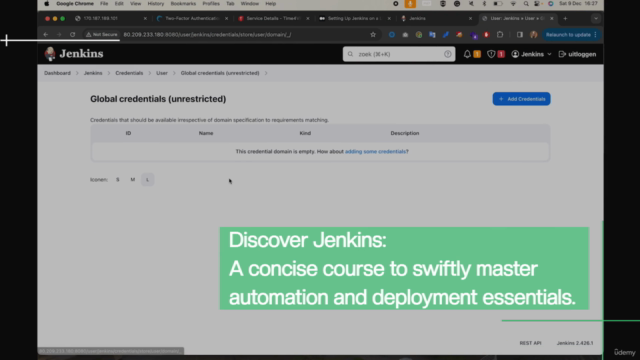The image size is (640, 360).
Task: Open the Help menu
Action: click(x=271, y=4)
